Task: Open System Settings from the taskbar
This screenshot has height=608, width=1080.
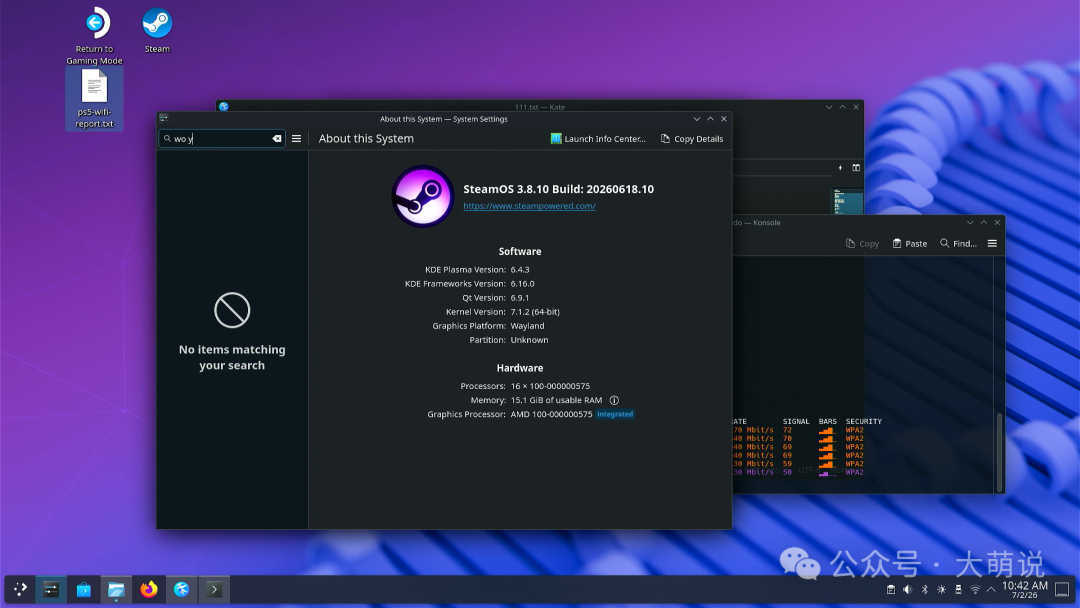Action: [x=51, y=589]
